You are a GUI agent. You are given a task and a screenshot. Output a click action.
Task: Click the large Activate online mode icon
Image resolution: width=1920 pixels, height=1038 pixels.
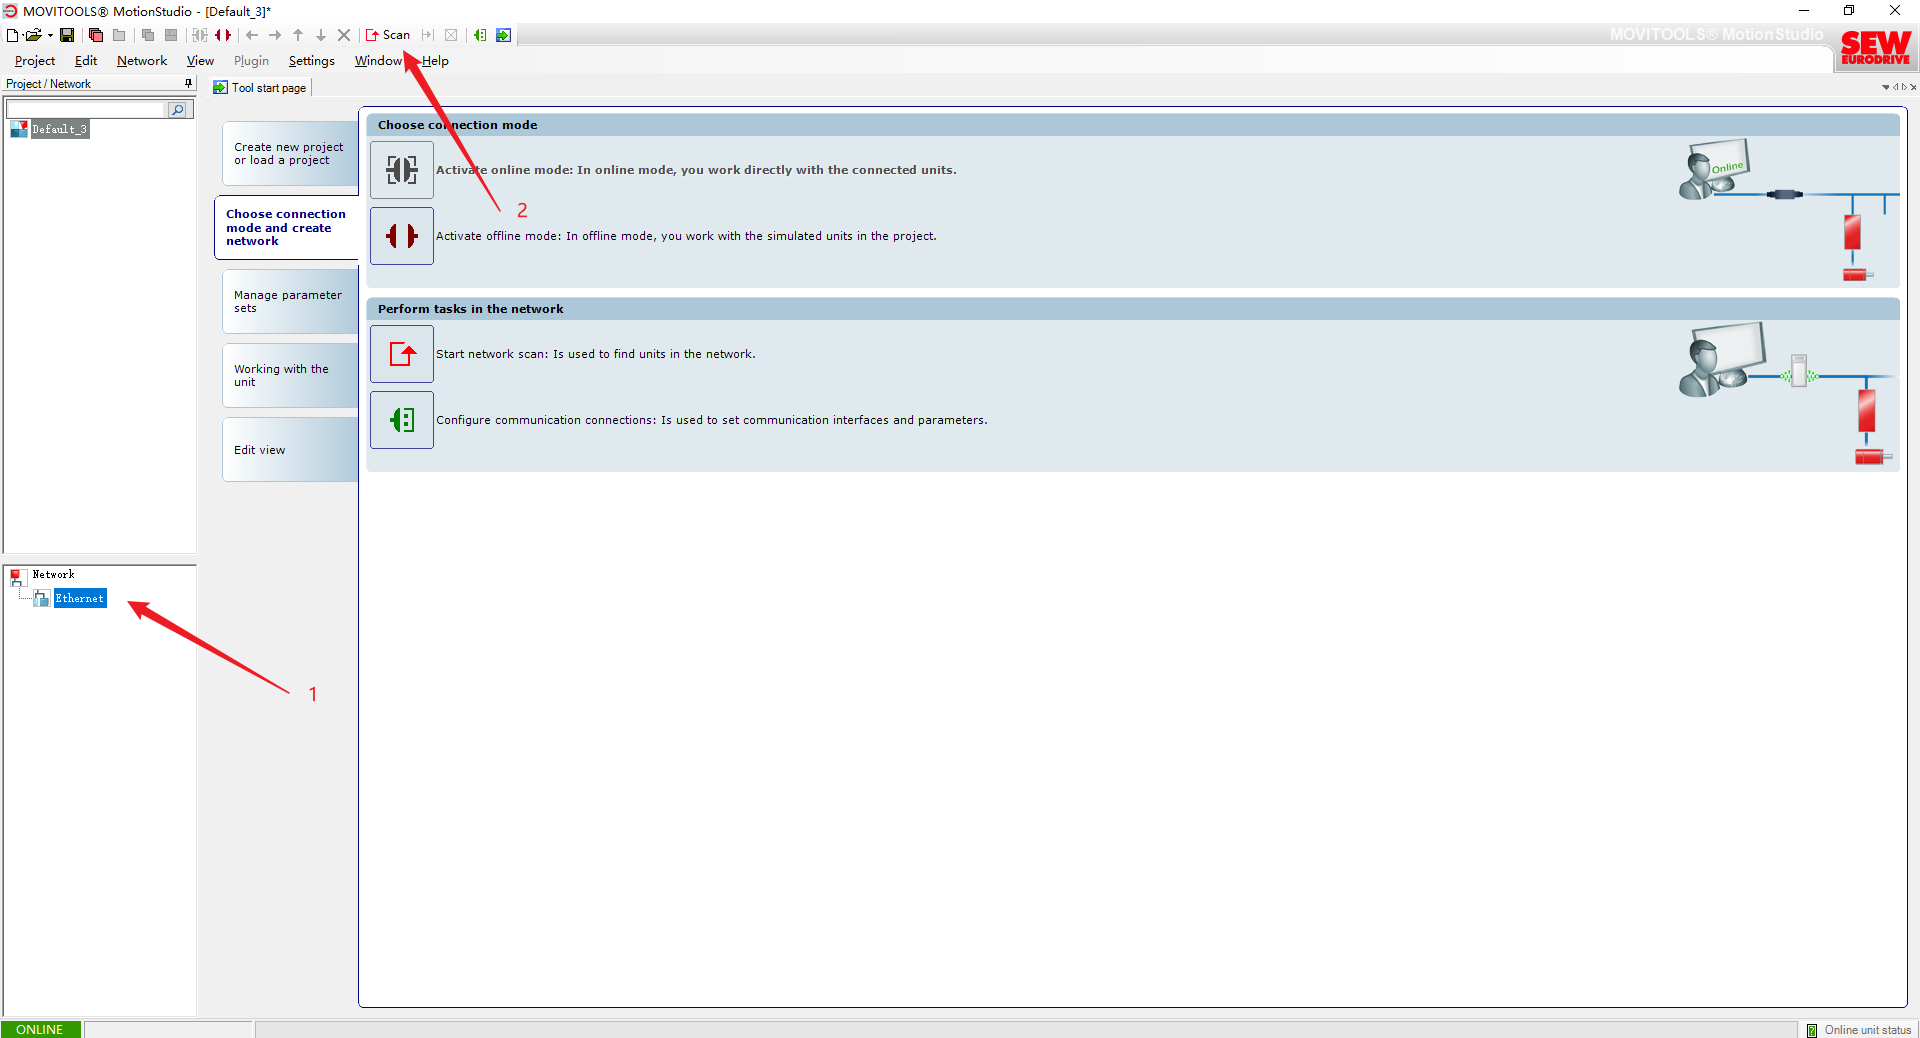click(x=402, y=170)
